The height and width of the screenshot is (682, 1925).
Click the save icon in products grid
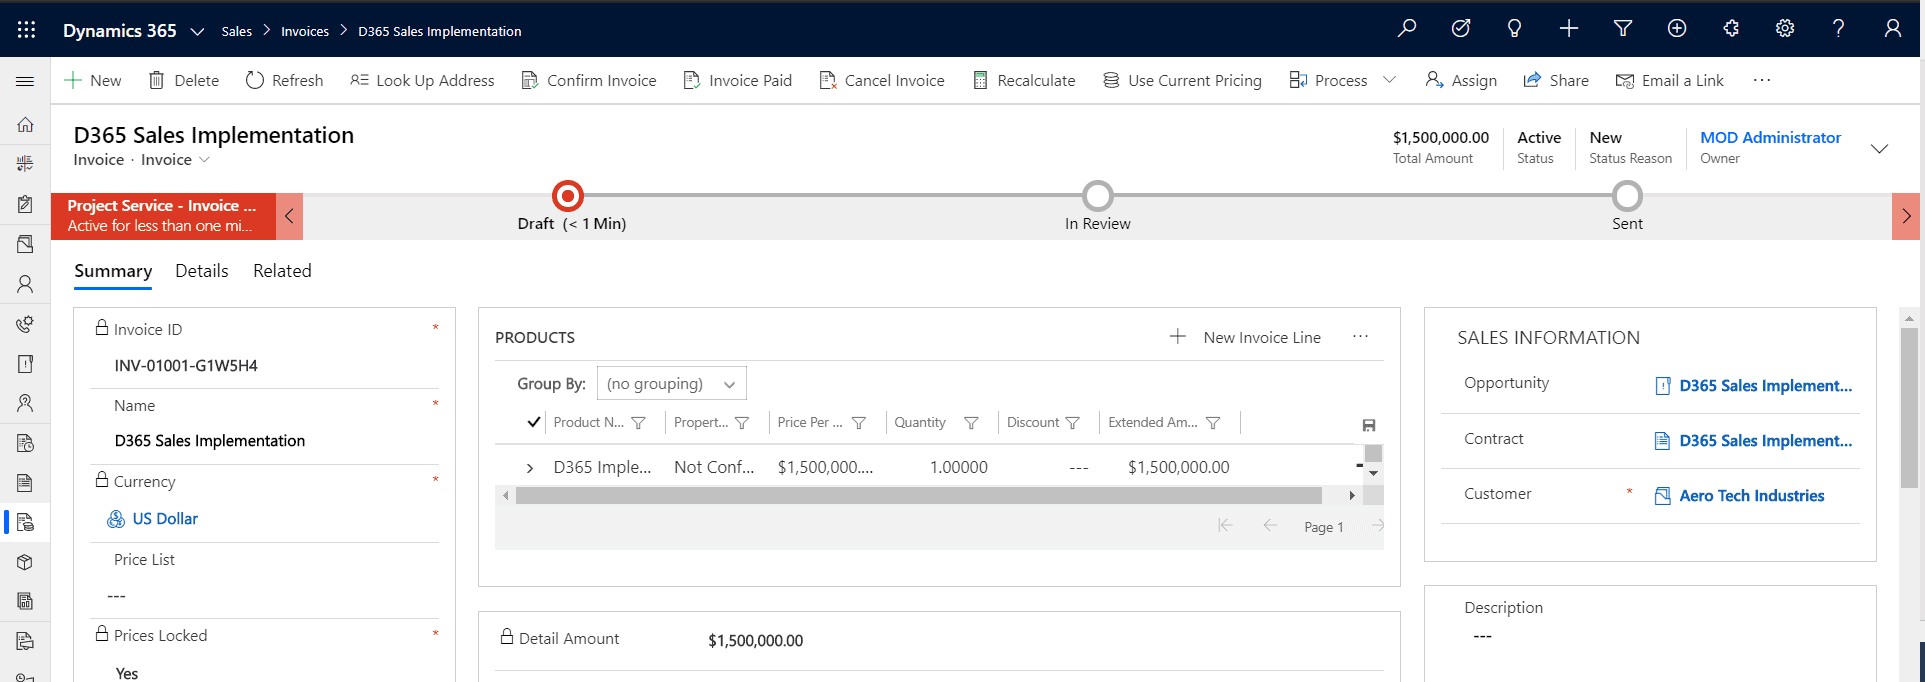pos(1369,425)
